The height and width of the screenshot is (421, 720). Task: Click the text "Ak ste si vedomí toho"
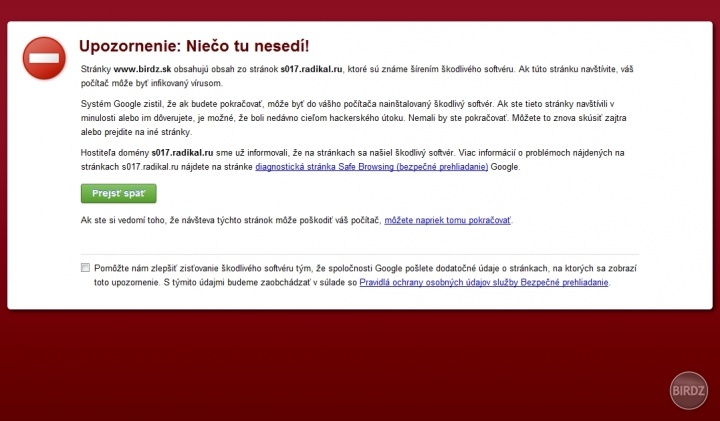[x=123, y=220]
